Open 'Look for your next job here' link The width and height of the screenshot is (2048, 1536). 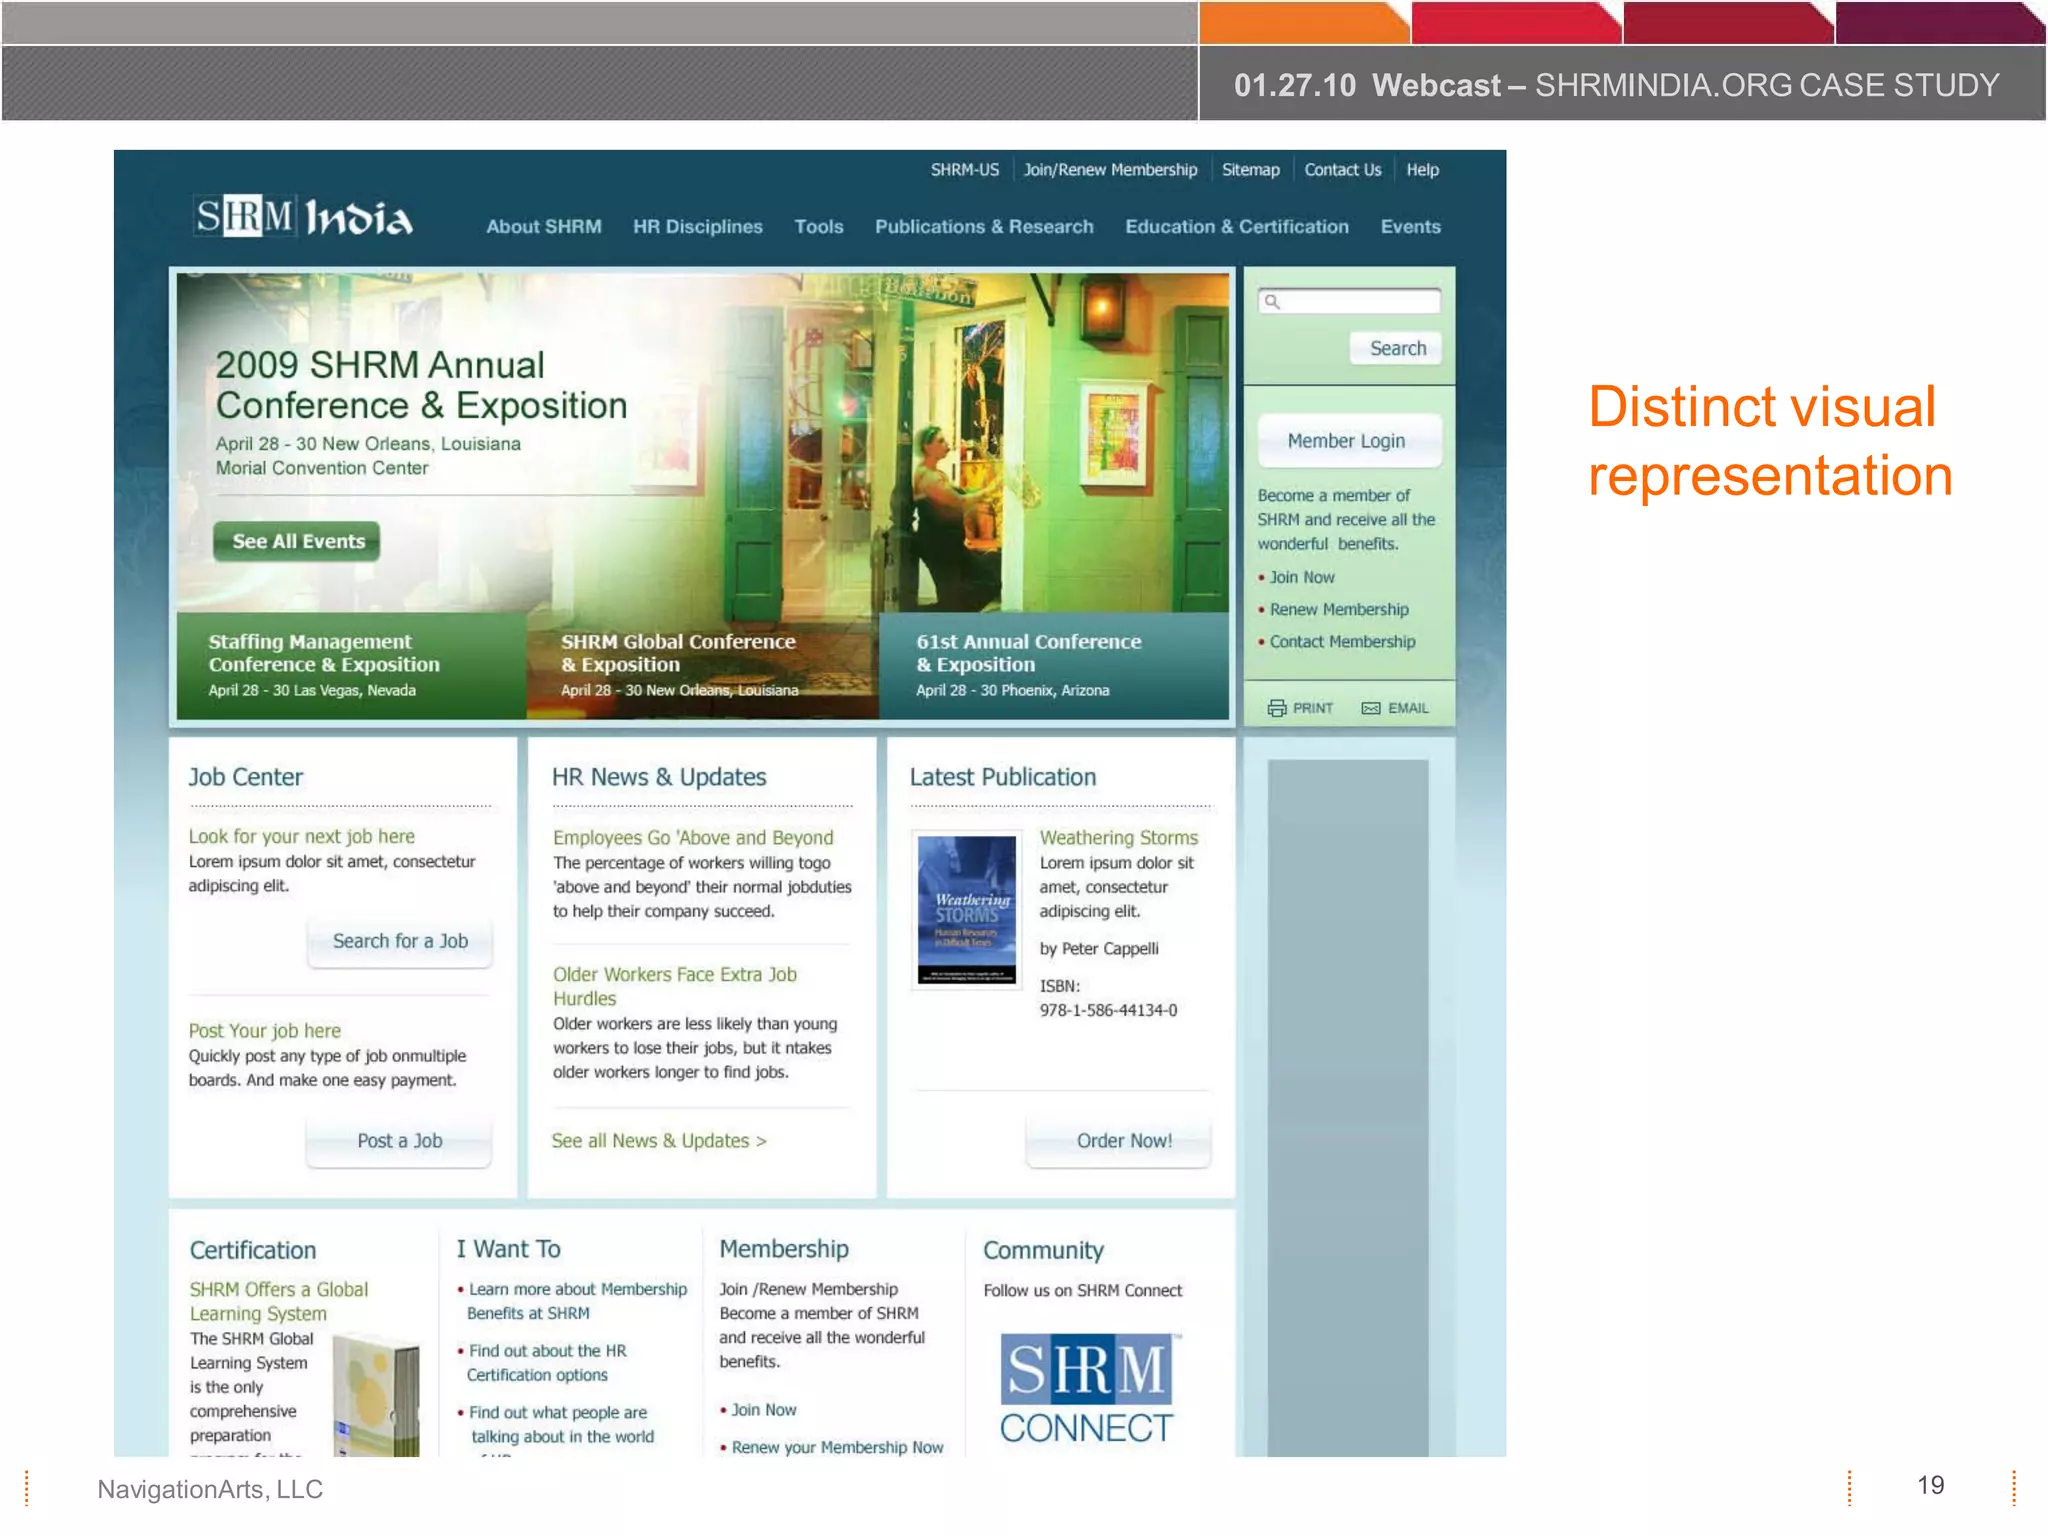(301, 836)
